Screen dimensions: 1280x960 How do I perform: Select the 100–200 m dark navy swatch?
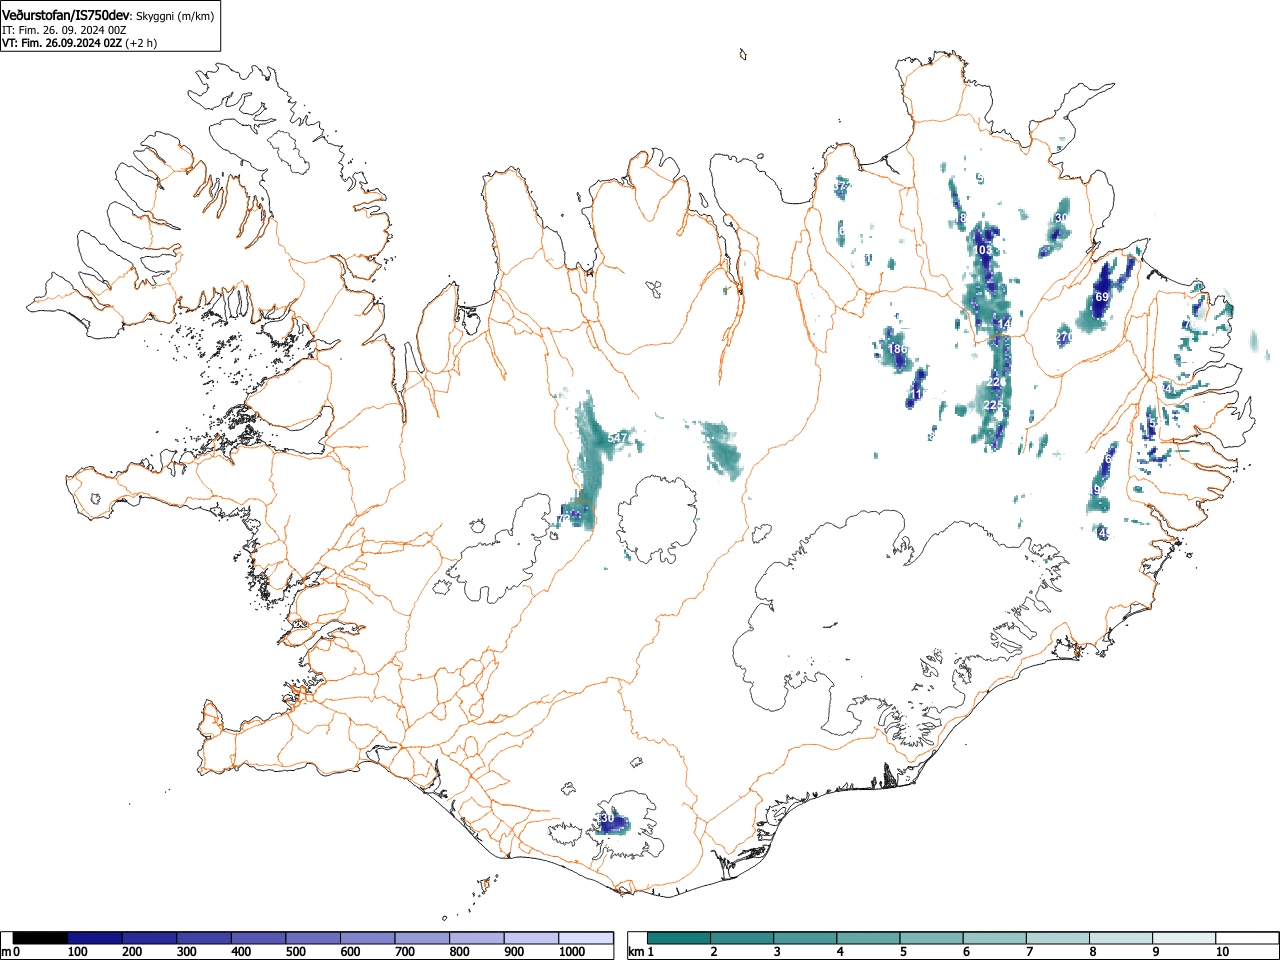[95, 938]
